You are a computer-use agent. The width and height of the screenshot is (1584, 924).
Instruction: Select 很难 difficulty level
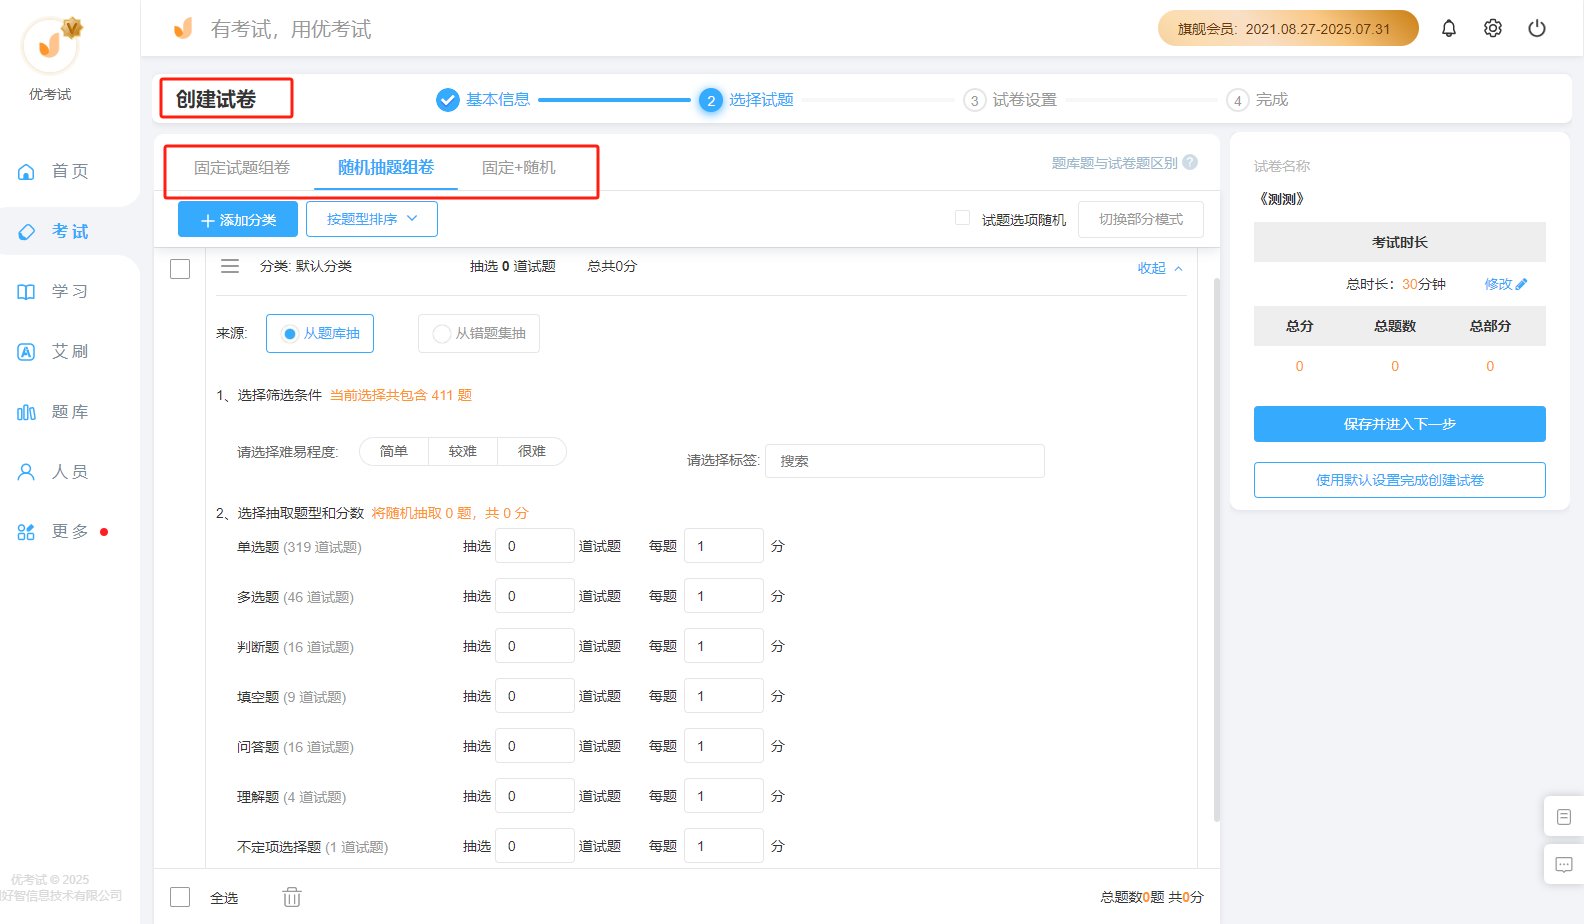[532, 452]
